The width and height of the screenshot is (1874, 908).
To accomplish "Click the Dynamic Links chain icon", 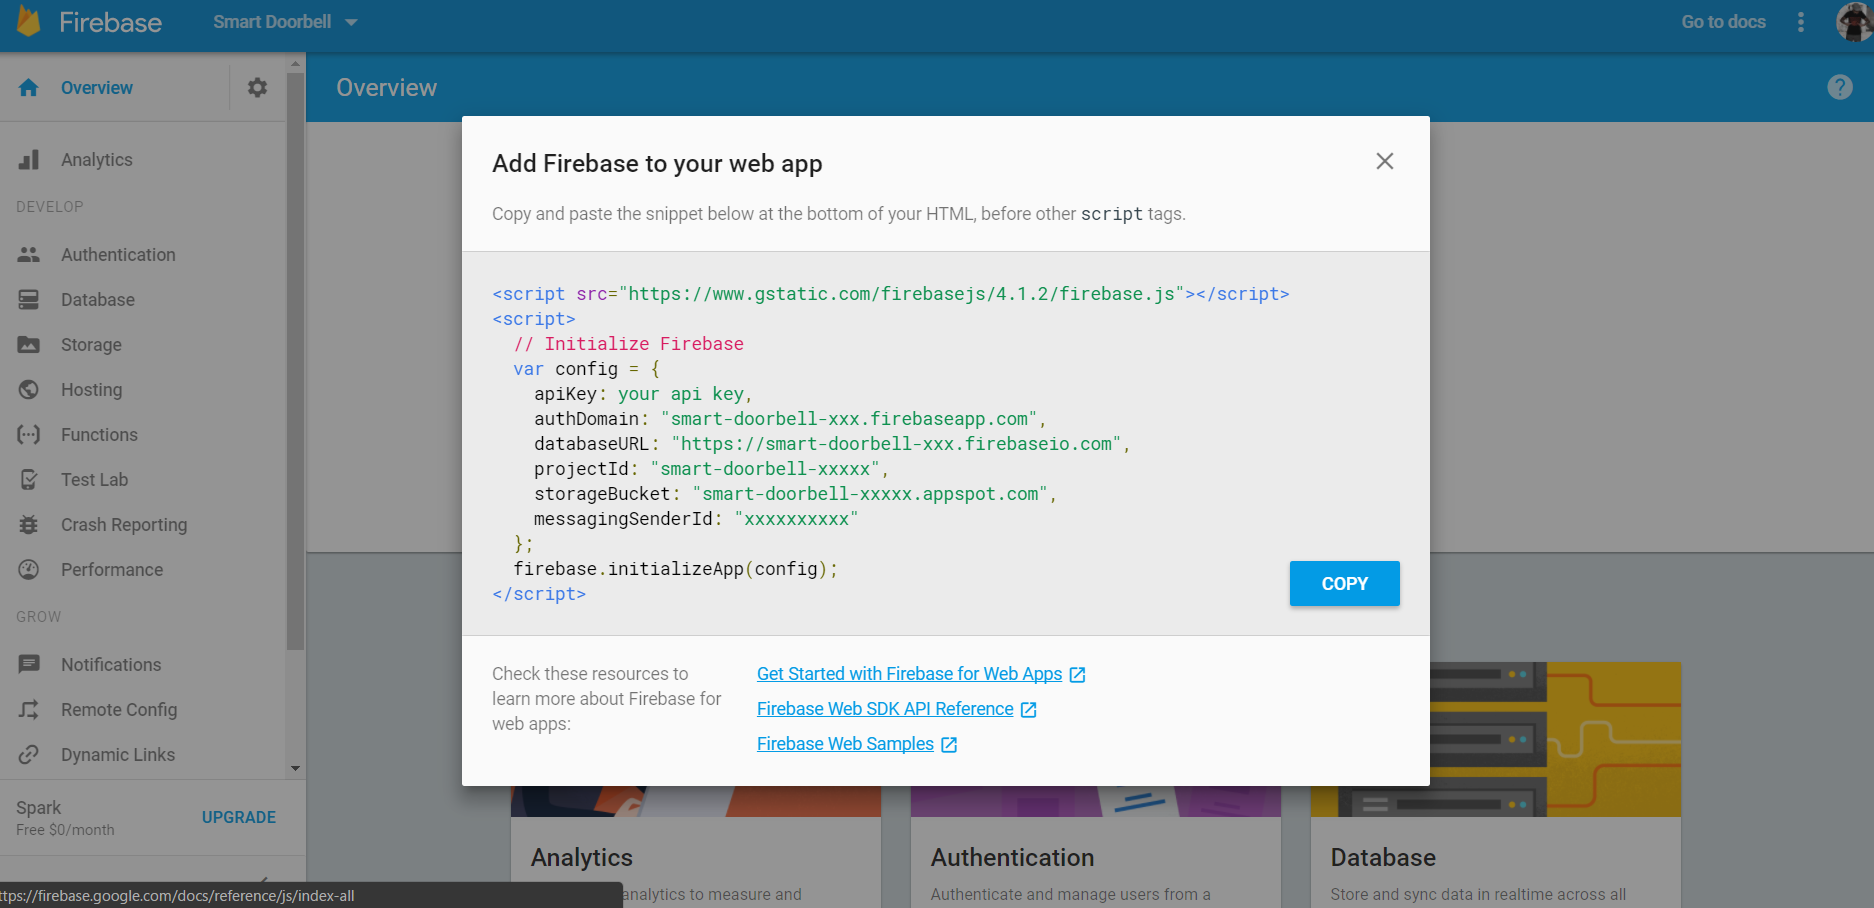I will coord(29,755).
